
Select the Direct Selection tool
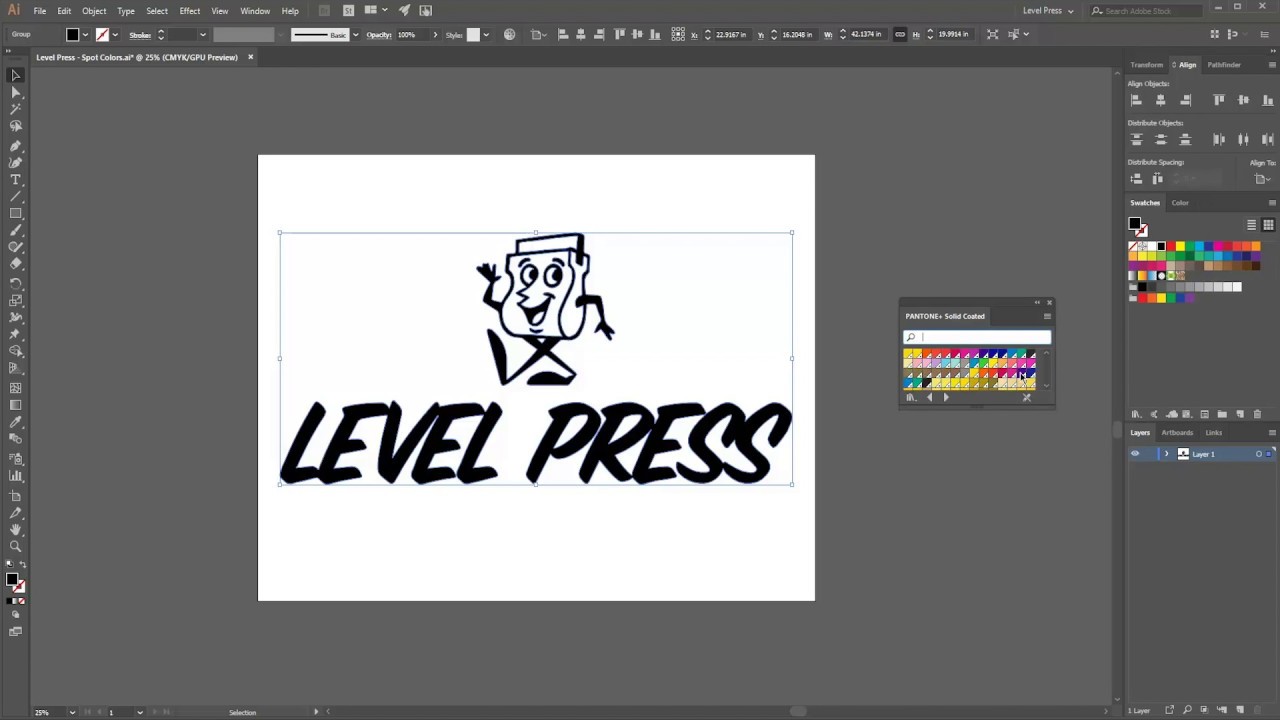pyautogui.click(x=16, y=92)
